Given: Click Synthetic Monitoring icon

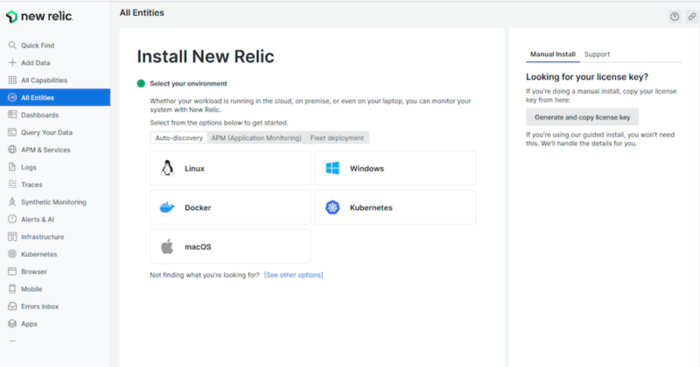Looking at the screenshot, I should 12,202.
